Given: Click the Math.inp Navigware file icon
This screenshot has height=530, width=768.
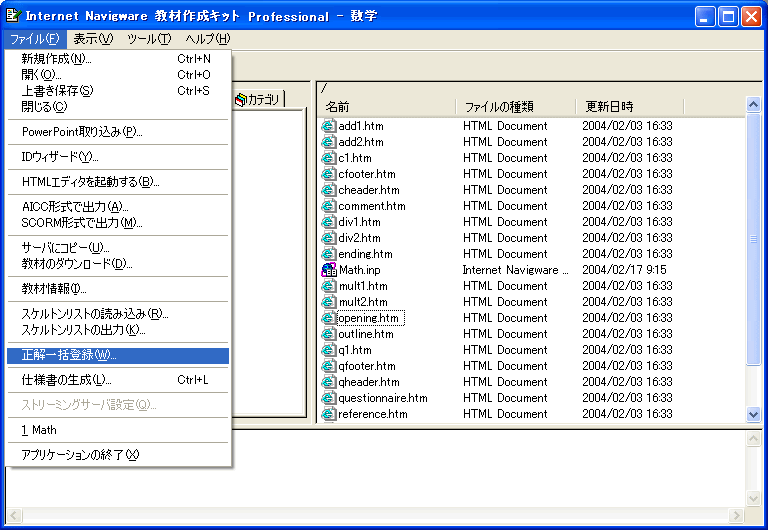Looking at the screenshot, I should [x=329, y=270].
